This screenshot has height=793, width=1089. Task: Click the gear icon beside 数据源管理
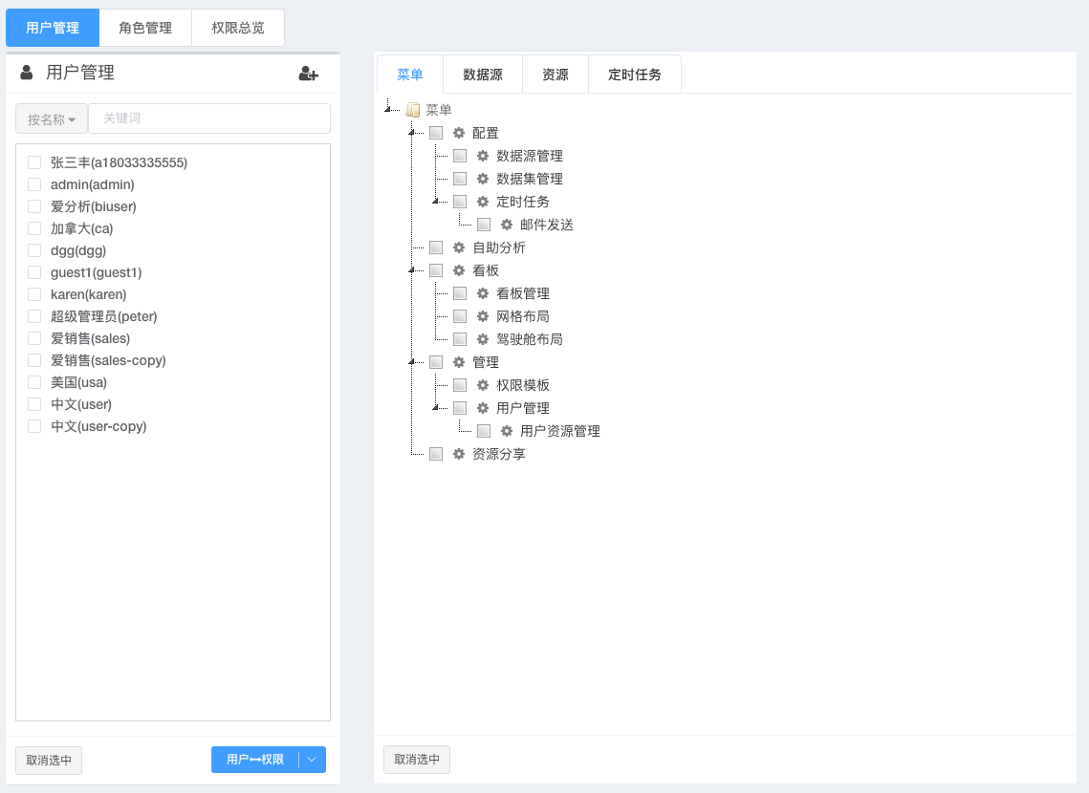(482, 156)
